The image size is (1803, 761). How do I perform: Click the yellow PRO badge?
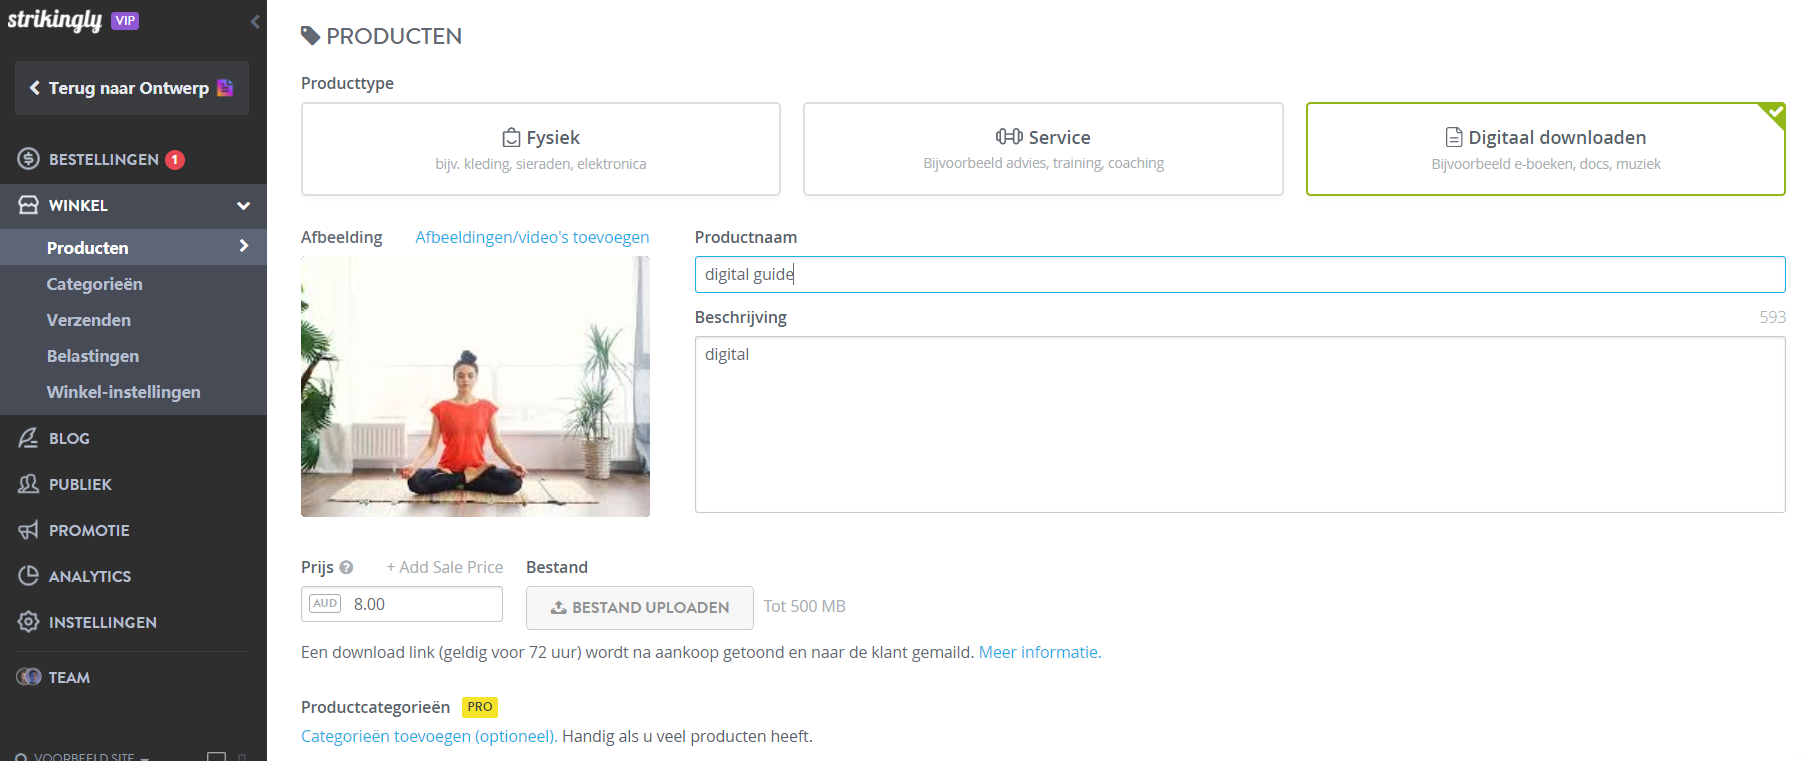(x=480, y=707)
